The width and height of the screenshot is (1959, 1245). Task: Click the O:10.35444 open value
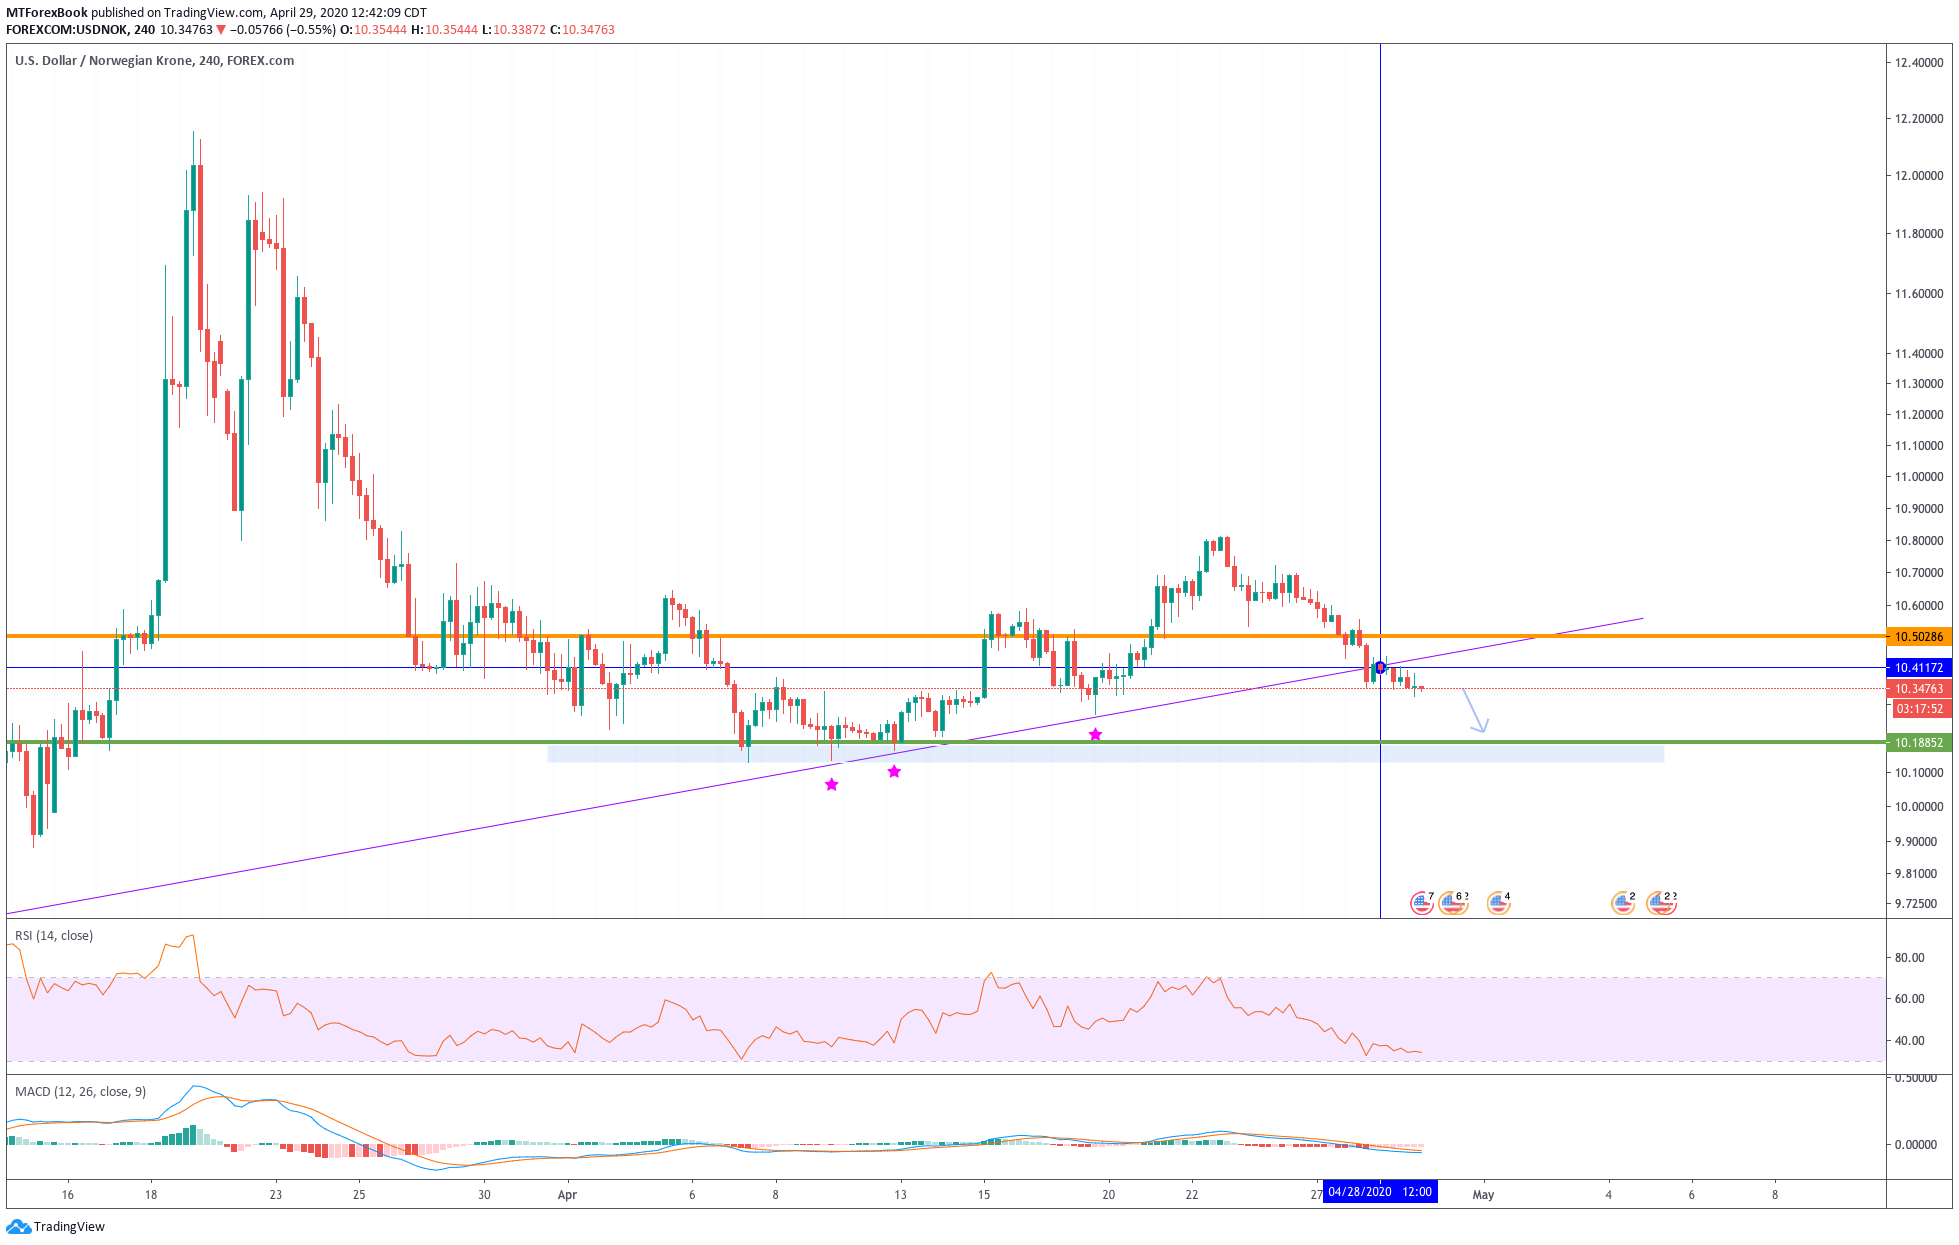coord(373,30)
